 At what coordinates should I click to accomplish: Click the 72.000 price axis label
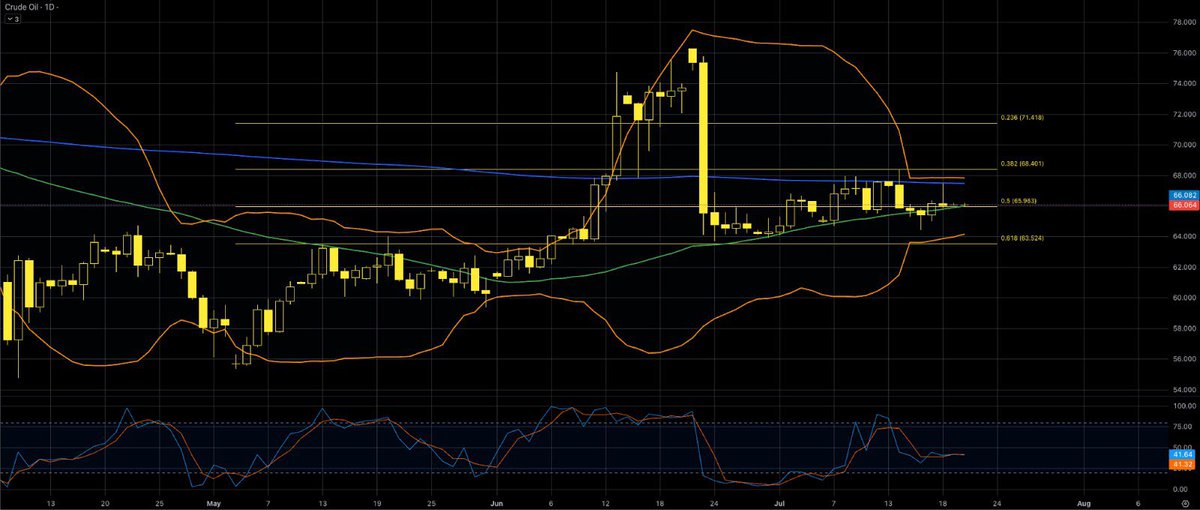pyautogui.click(x=1184, y=114)
